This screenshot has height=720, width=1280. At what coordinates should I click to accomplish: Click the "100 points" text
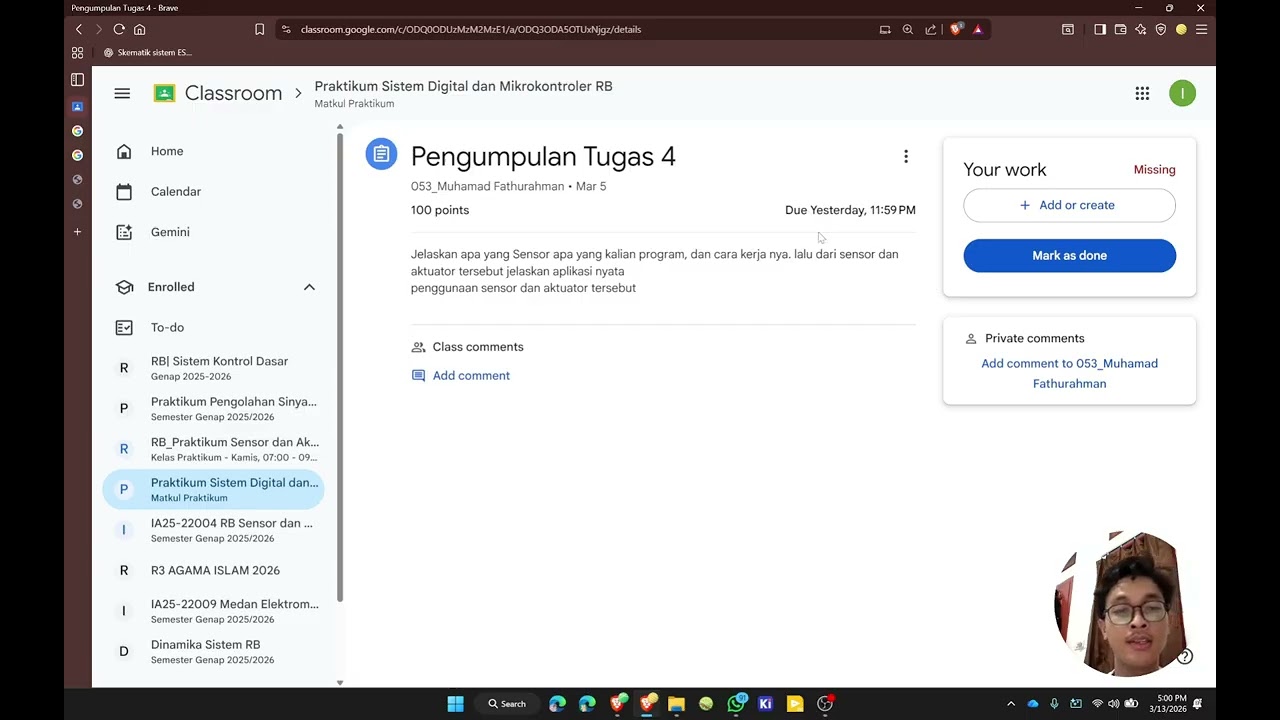tap(440, 210)
